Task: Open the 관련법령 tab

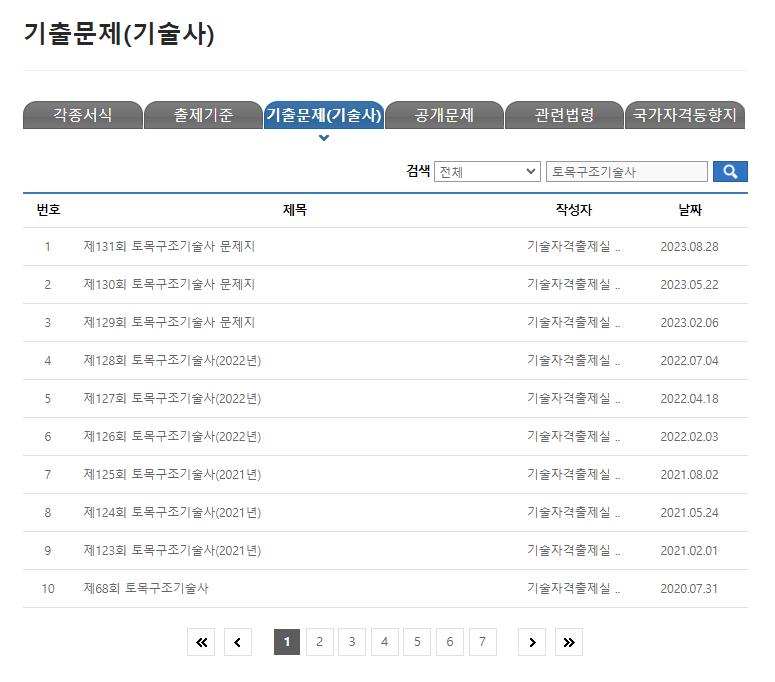Action: (564, 115)
